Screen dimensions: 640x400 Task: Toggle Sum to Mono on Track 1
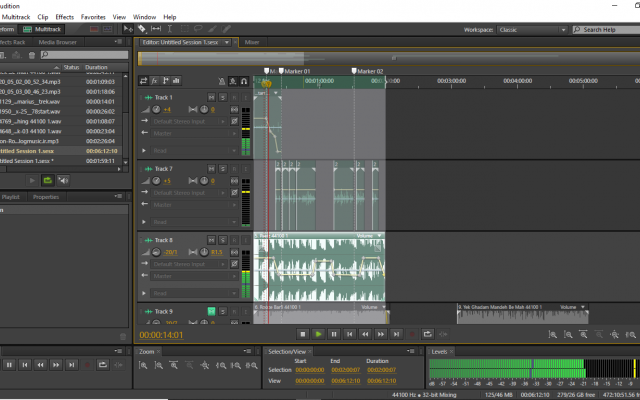click(x=234, y=109)
